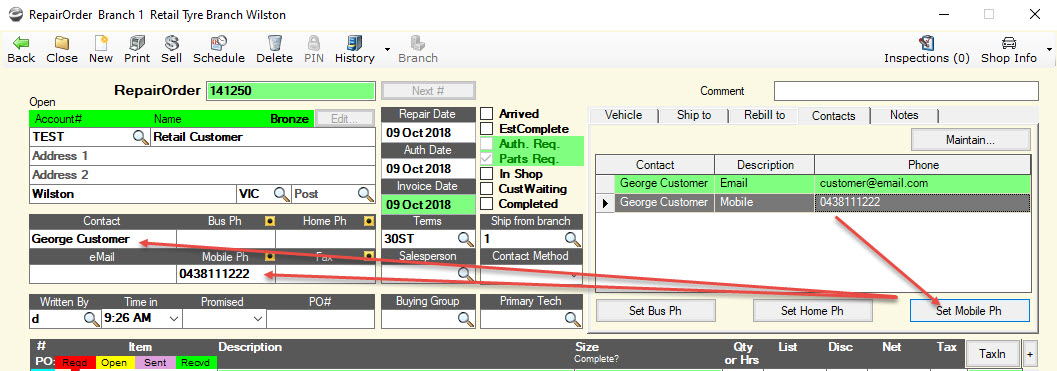Click the account number search magnifier
Image resolution: width=1057 pixels, height=371 pixels.
(140, 137)
